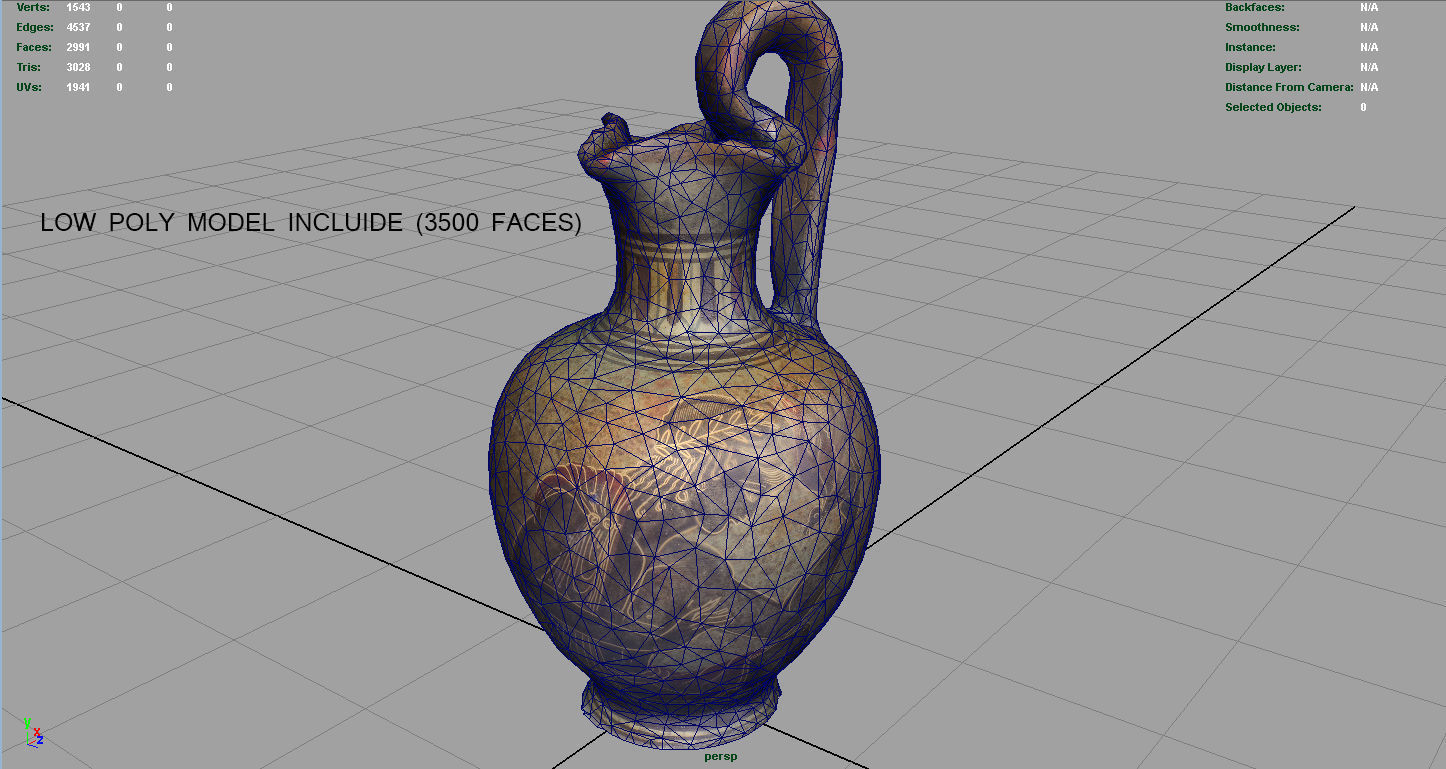The image size is (1446, 769).
Task: Click the N/A value beside Instance
Action: click(x=1369, y=47)
